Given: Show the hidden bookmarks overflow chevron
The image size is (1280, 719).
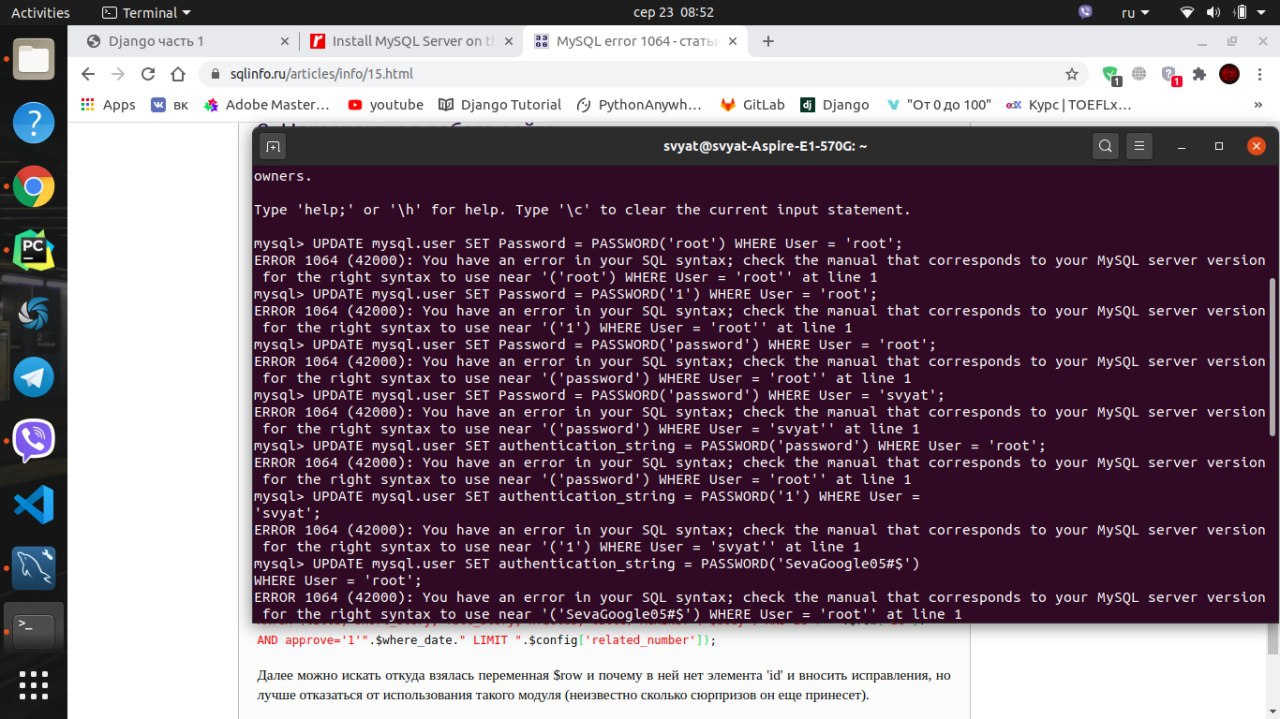Looking at the screenshot, I should pos(1258,104).
